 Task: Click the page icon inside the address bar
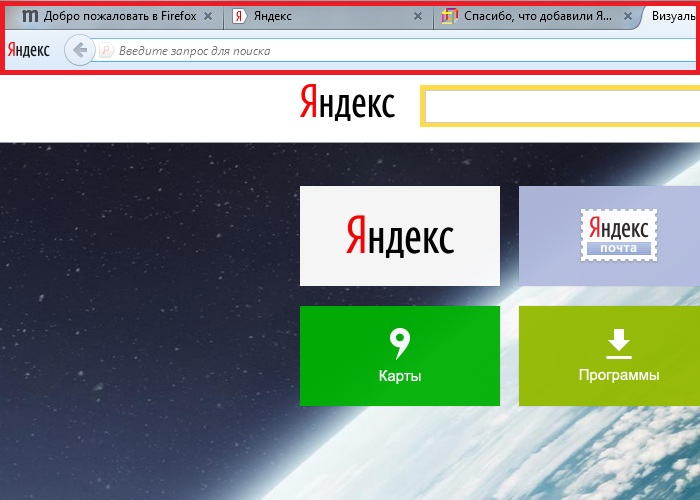click(x=106, y=51)
